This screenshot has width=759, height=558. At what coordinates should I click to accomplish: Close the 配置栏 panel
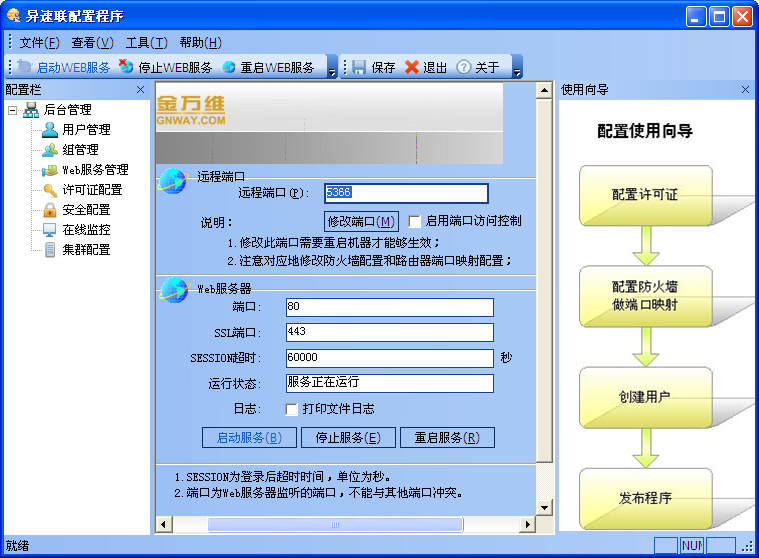(x=140, y=90)
